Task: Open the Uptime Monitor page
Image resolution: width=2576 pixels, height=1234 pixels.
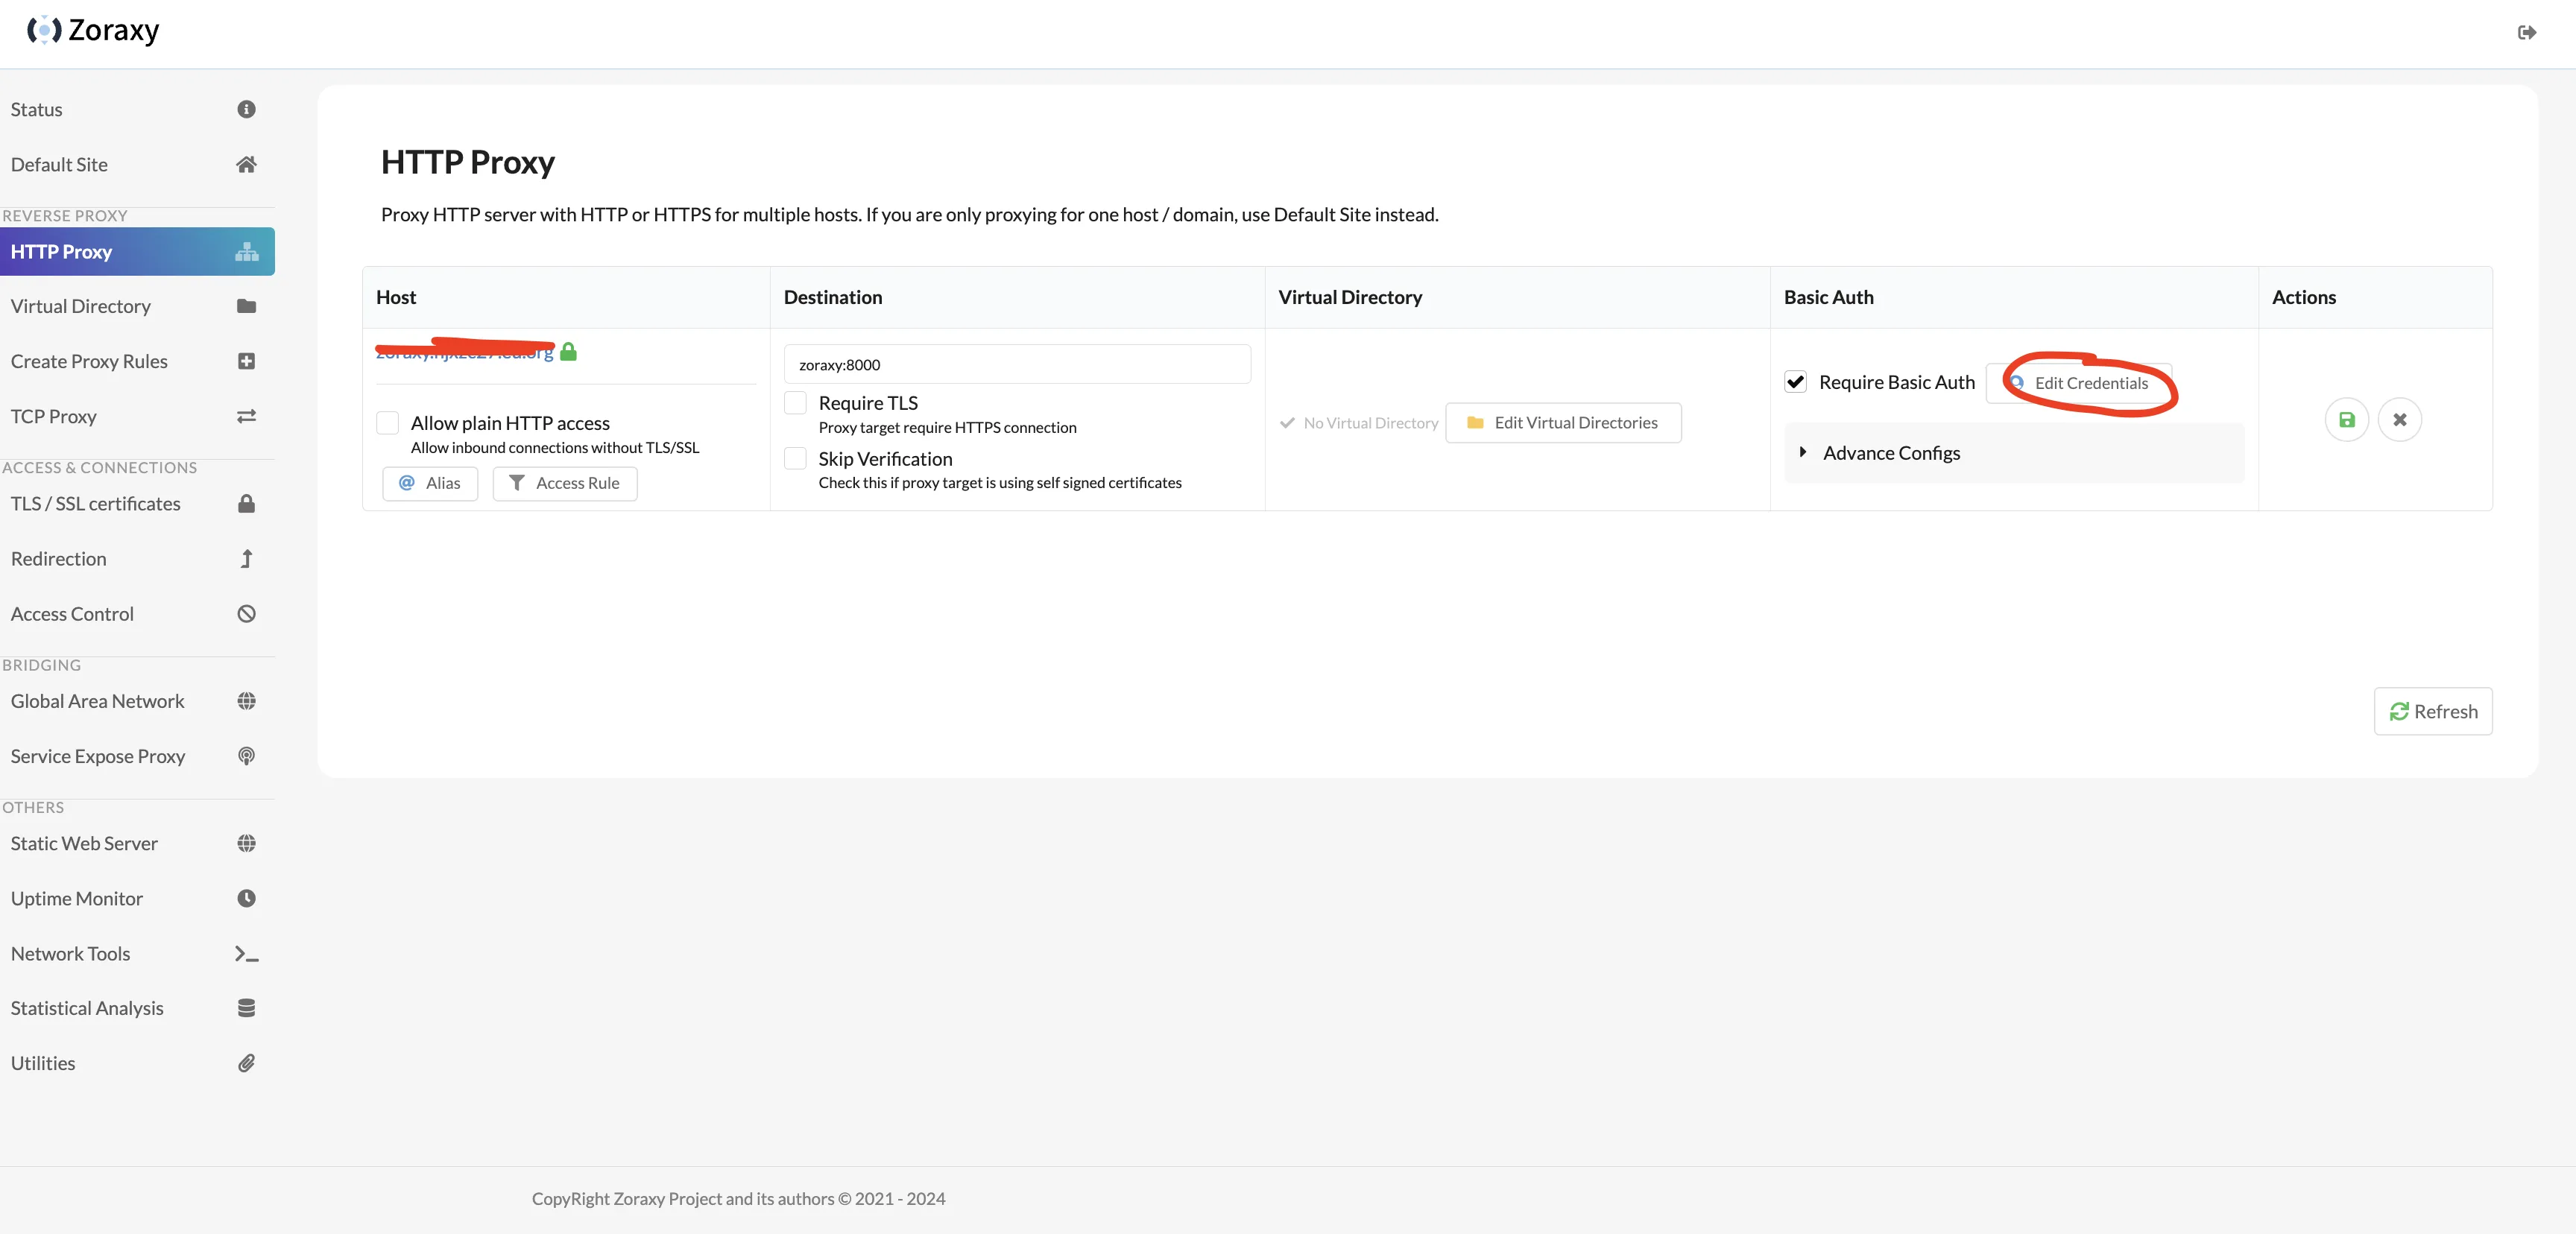Action: click(x=137, y=898)
